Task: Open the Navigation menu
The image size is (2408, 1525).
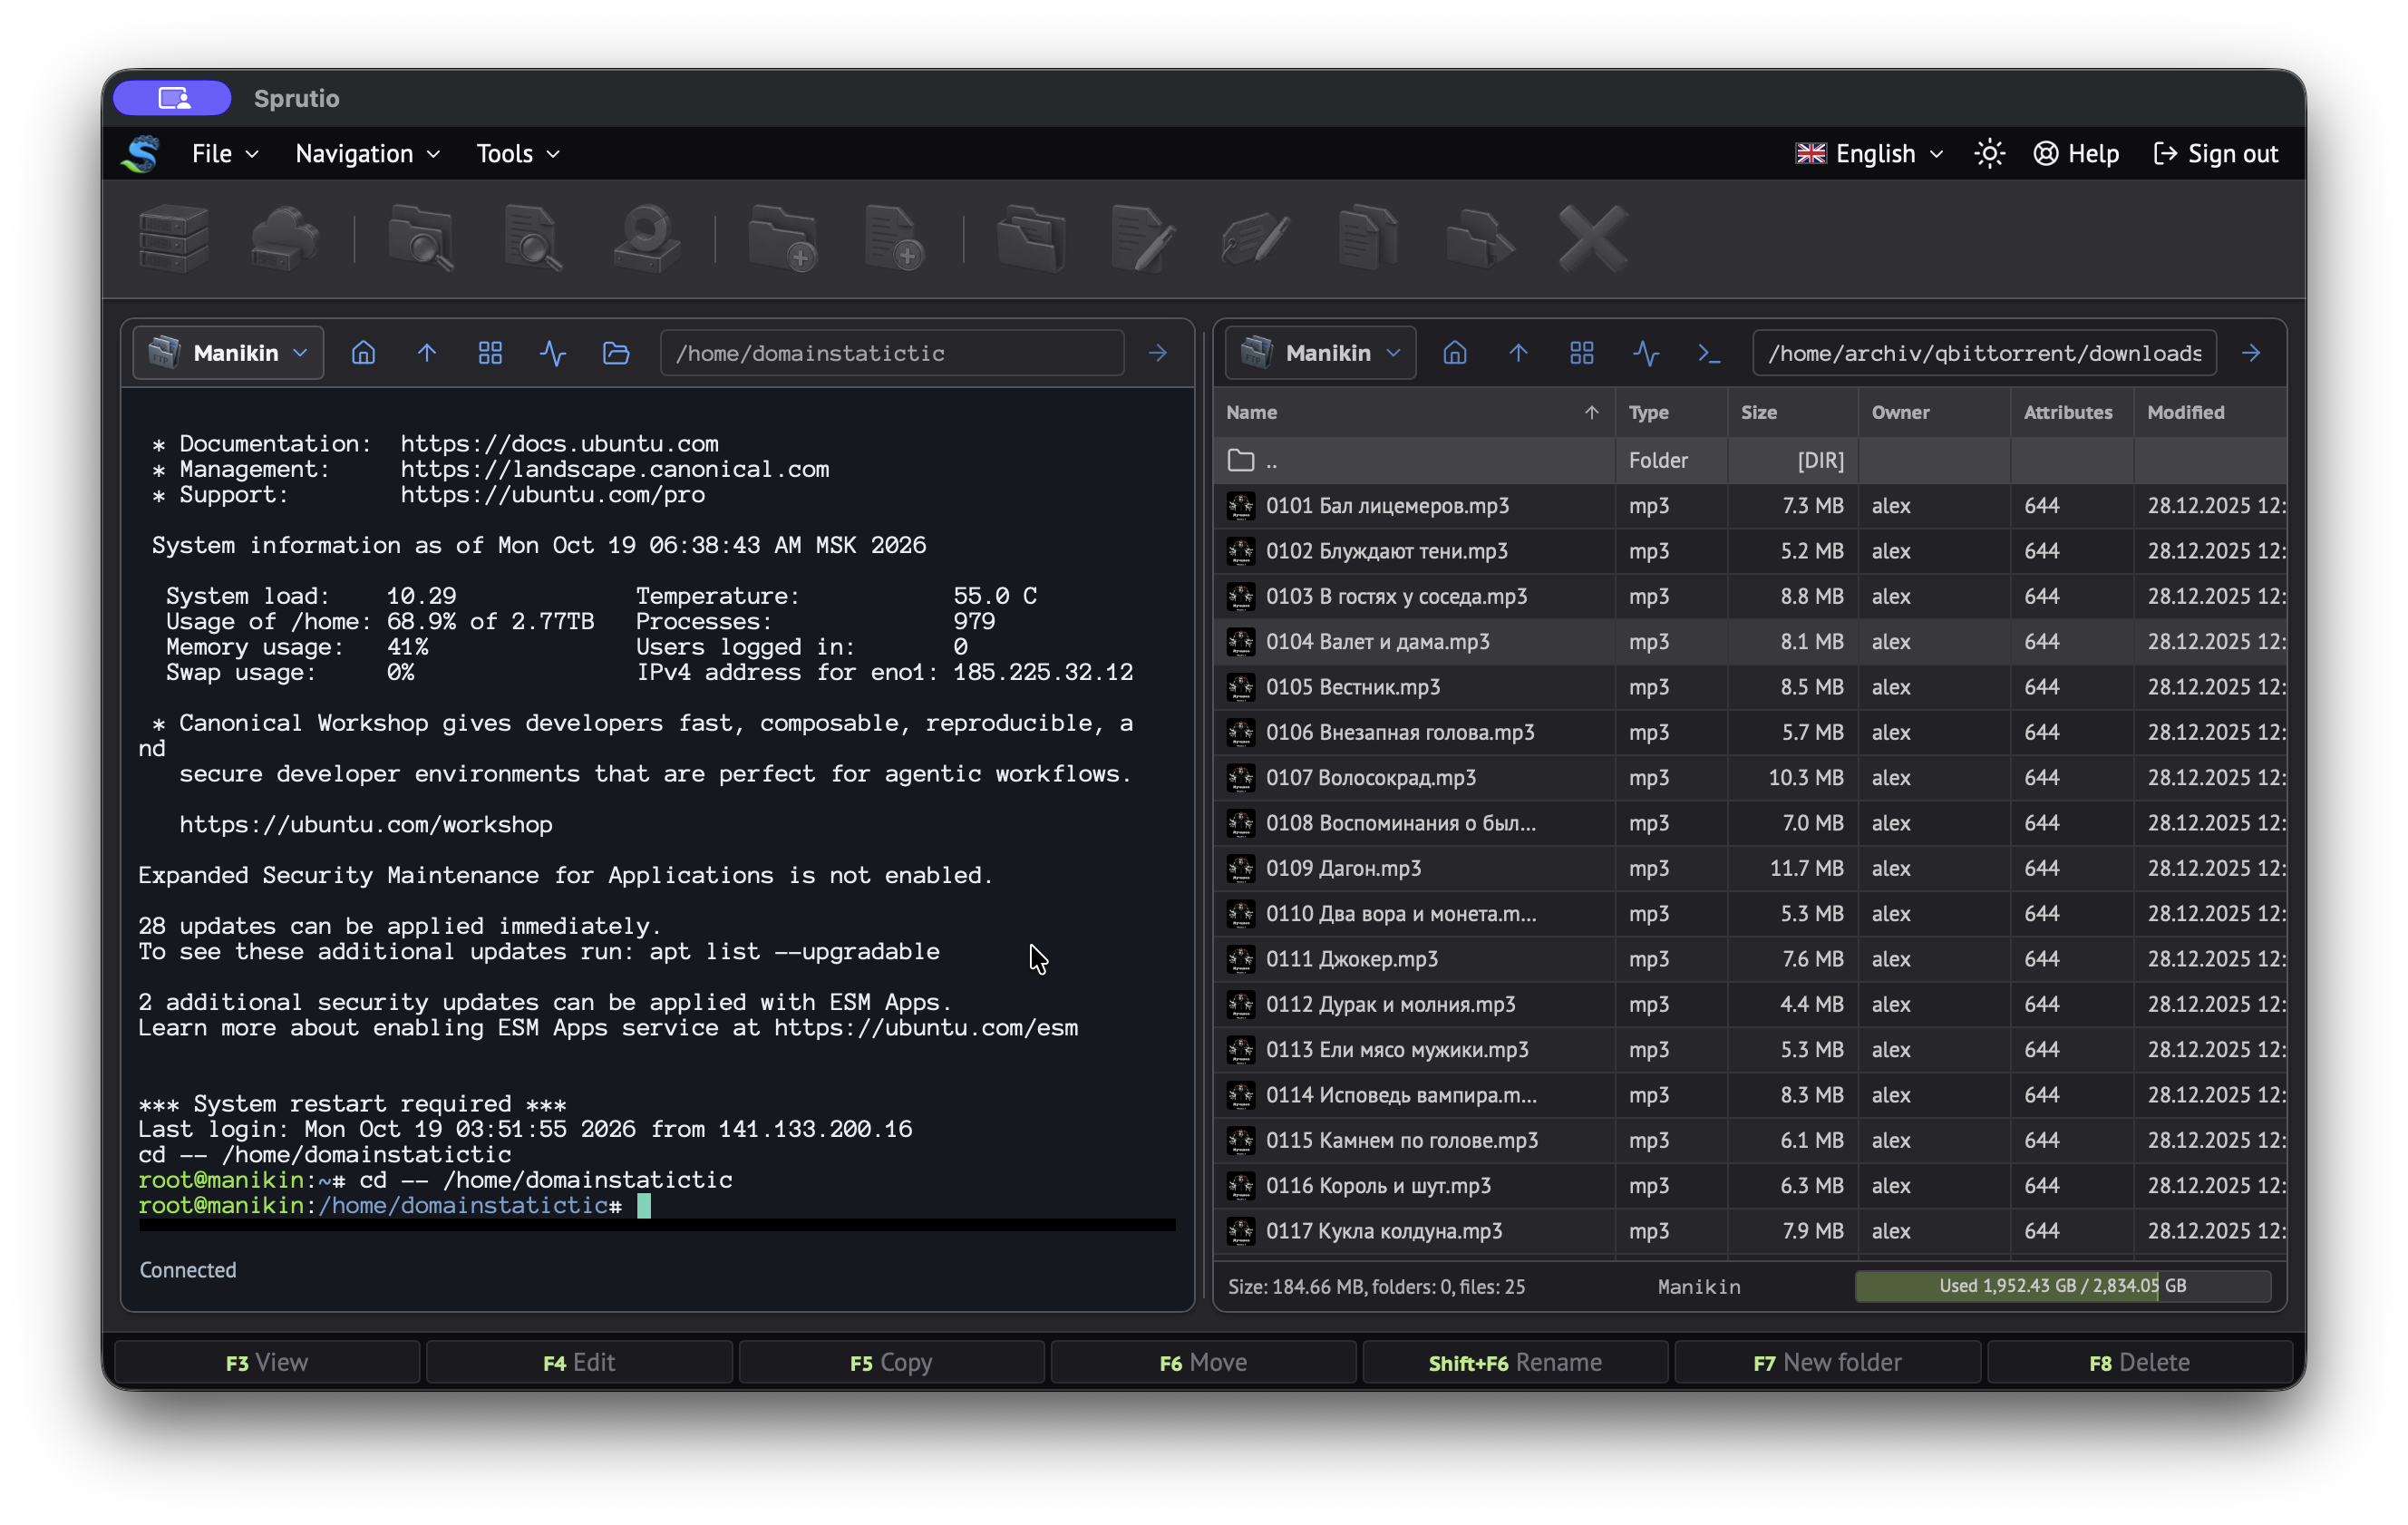Action: 367,153
